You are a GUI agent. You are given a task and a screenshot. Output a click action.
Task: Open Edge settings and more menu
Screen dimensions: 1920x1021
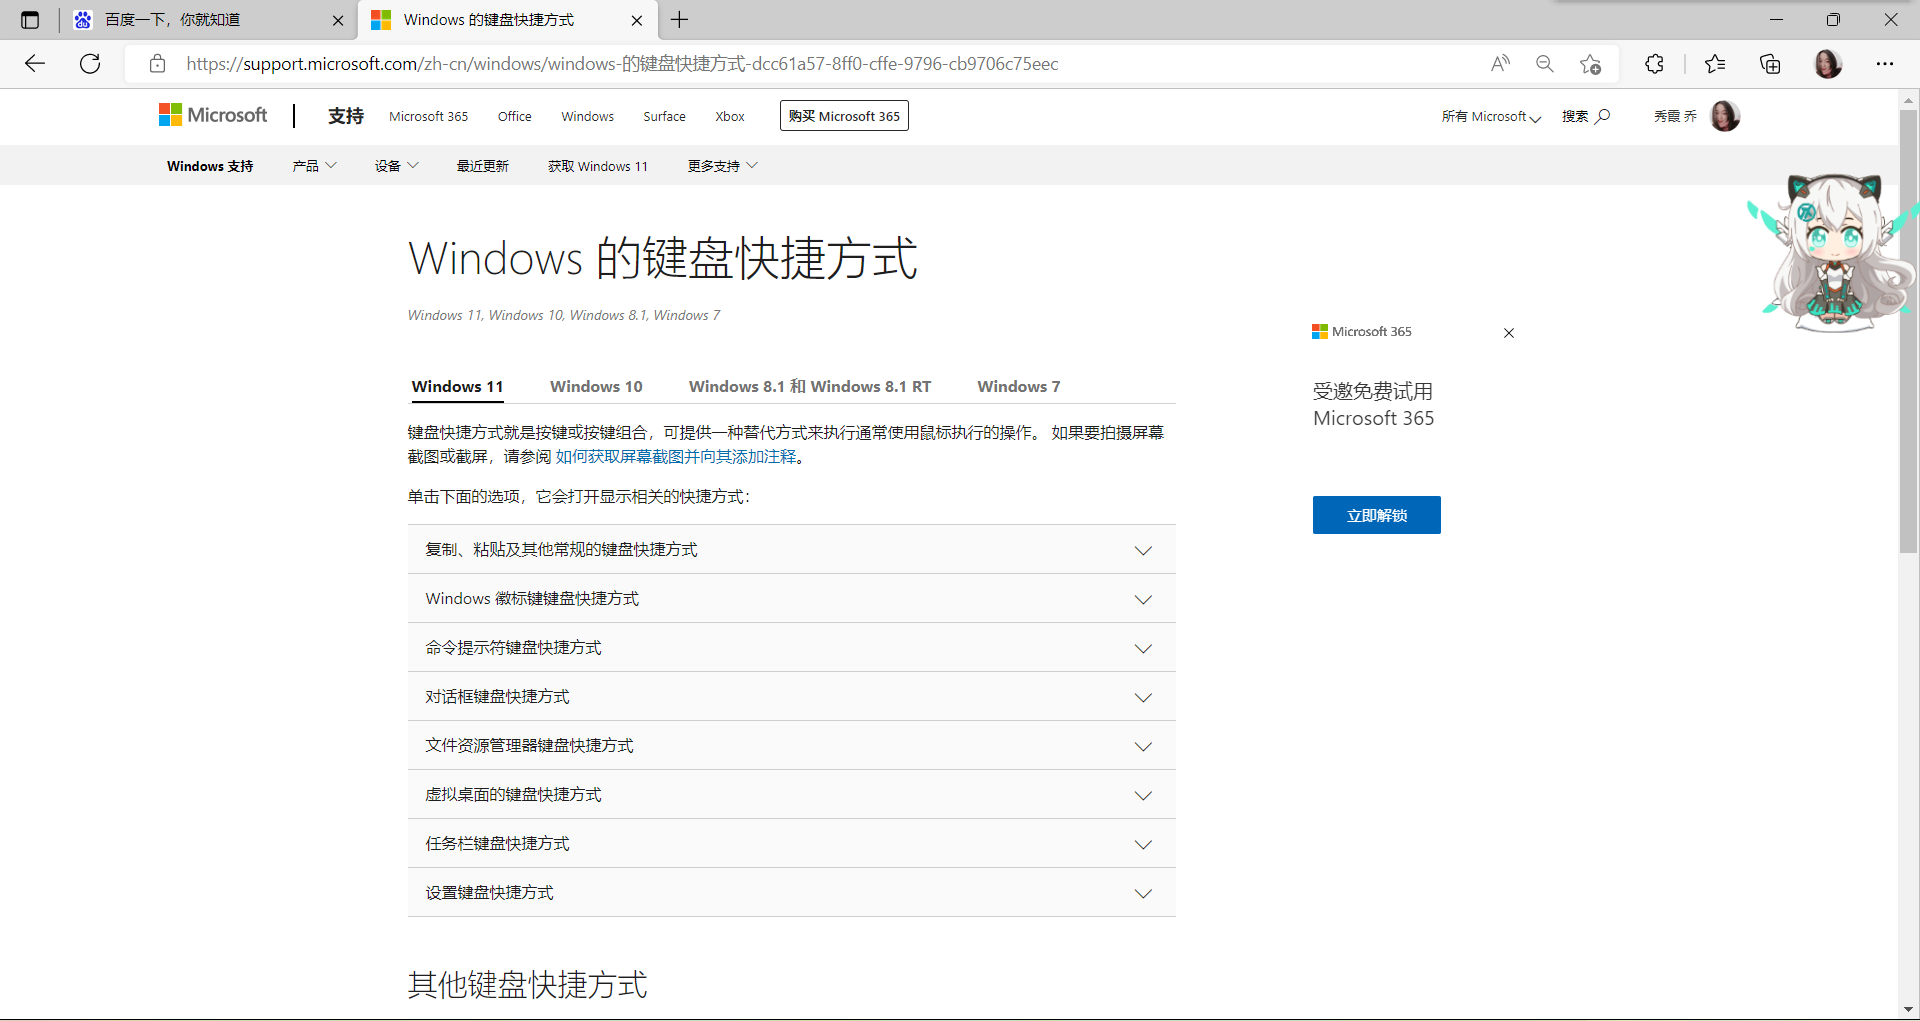(1885, 64)
